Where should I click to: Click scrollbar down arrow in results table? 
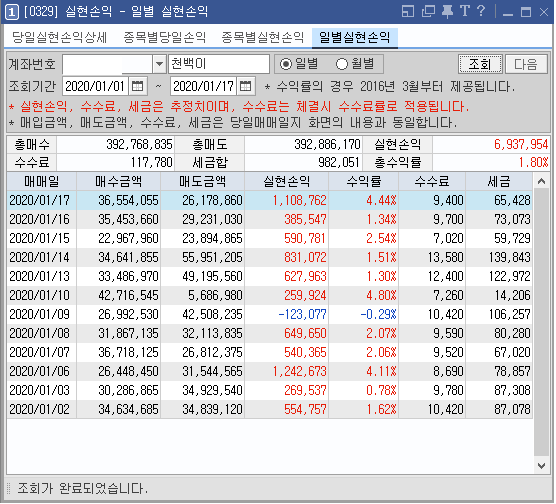542,466
